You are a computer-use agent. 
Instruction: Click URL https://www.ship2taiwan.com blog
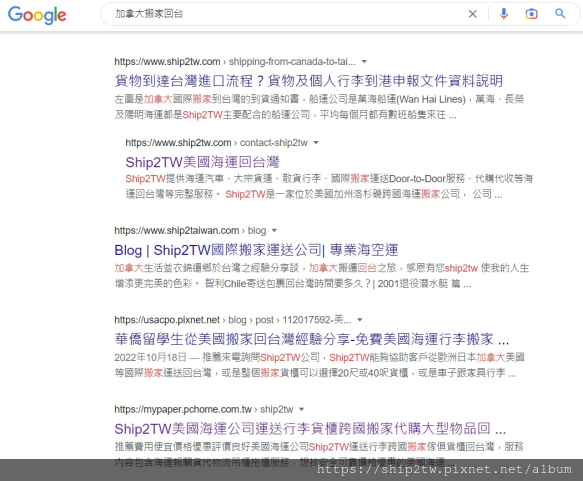point(190,230)
